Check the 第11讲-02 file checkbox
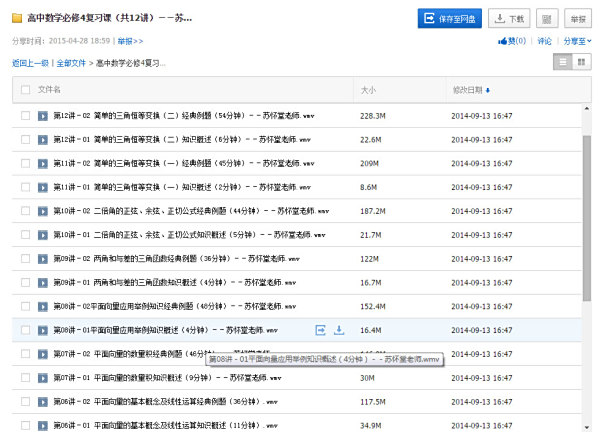 [x=26, y=163]
